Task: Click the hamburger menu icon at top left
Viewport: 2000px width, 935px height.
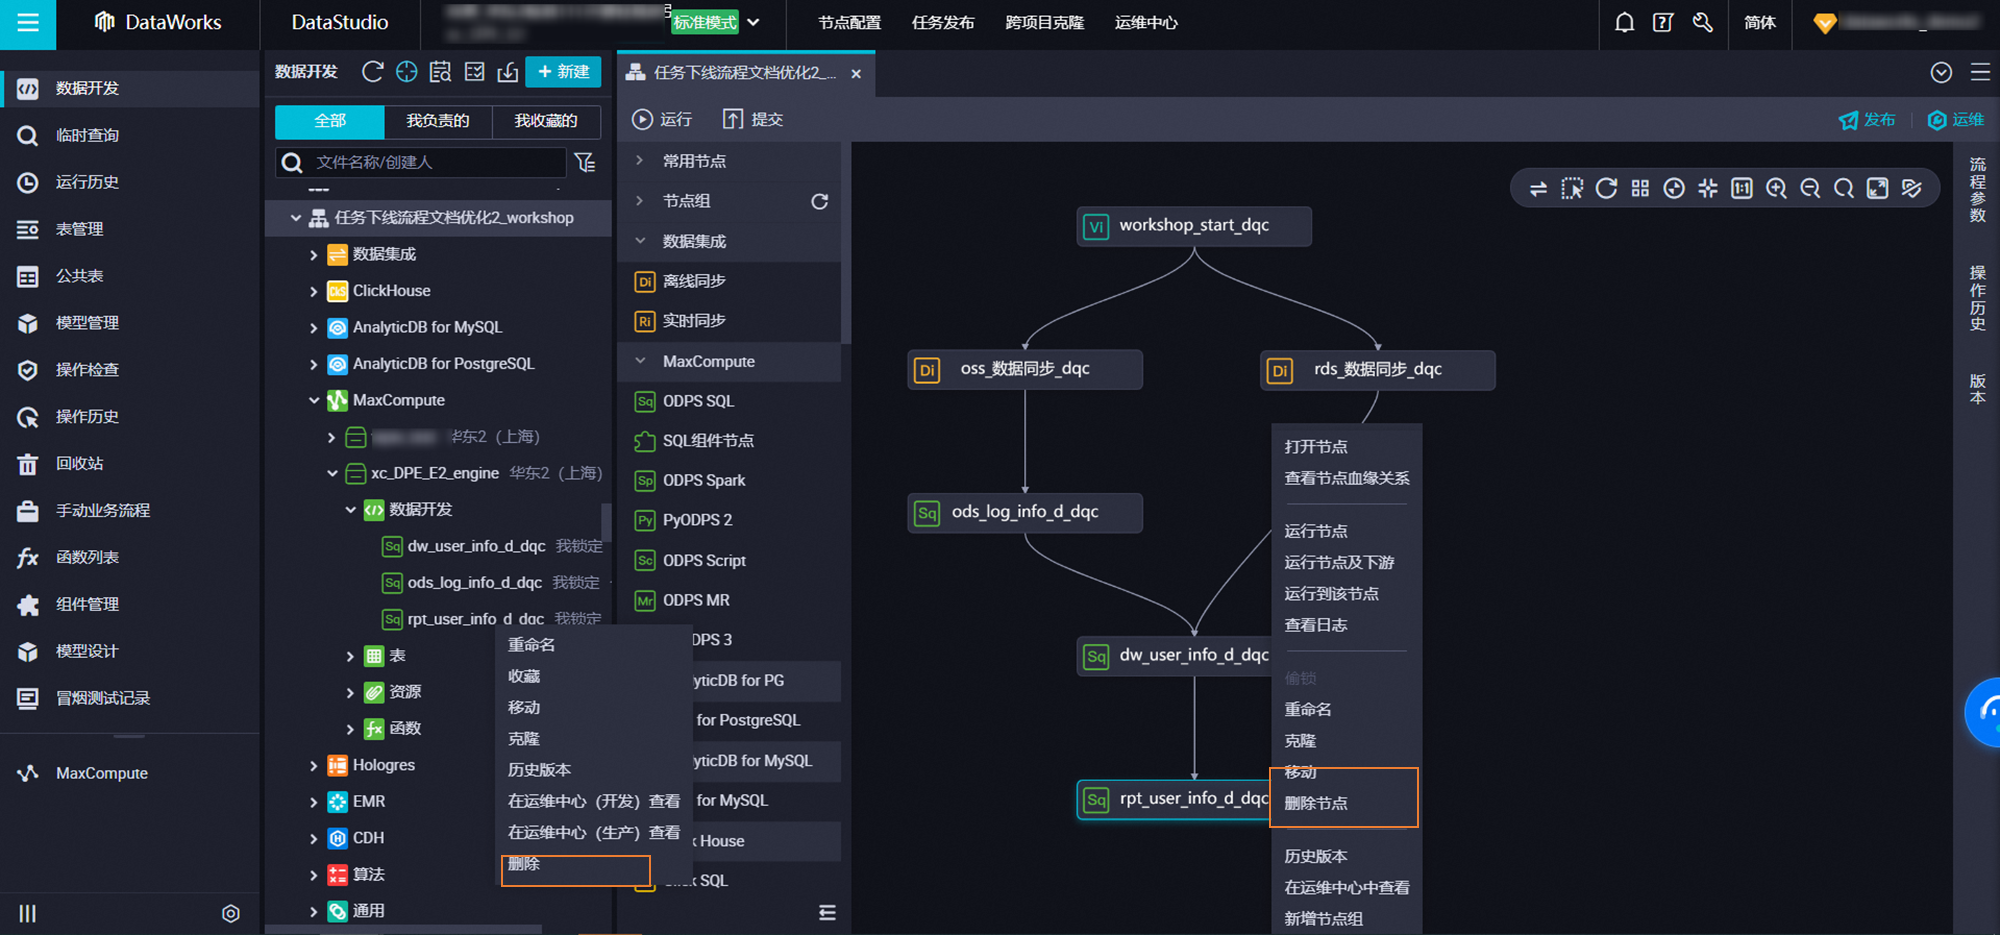Action: [x=28, y=23]
